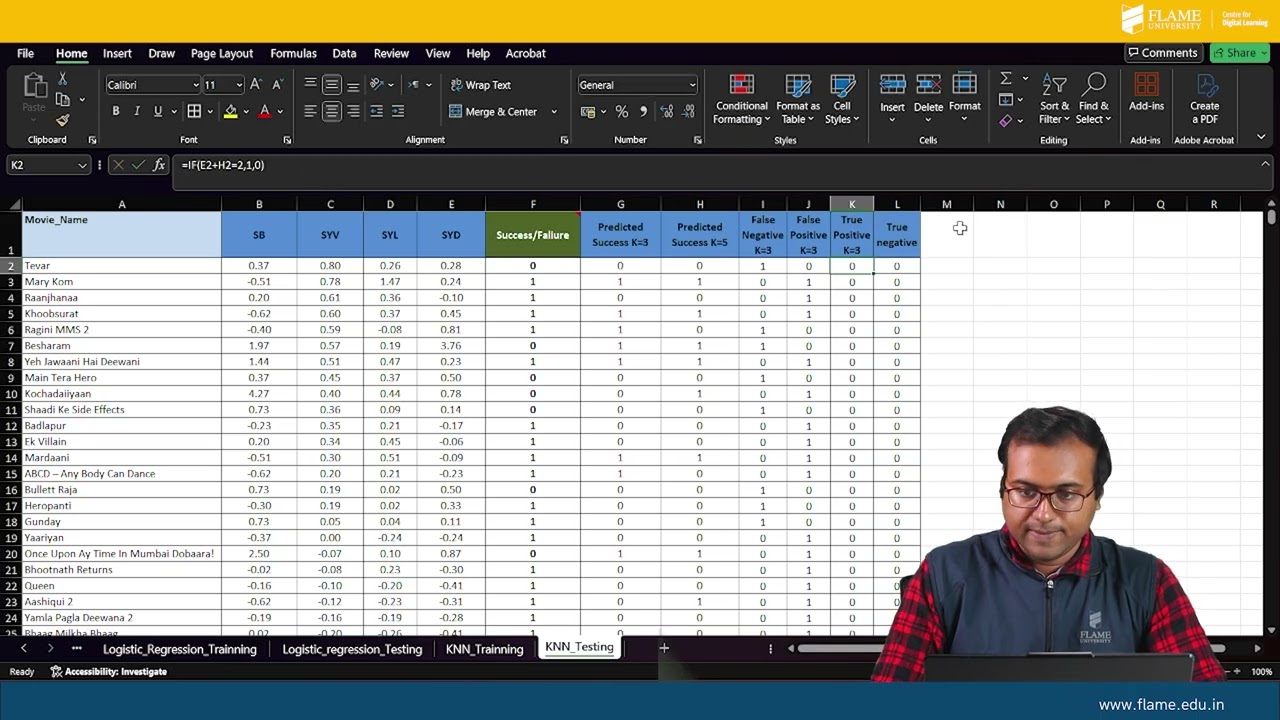Click the AutoSum sigma icon
Viewport: 1280px width, 720px height.
(x=1006, y=79)
